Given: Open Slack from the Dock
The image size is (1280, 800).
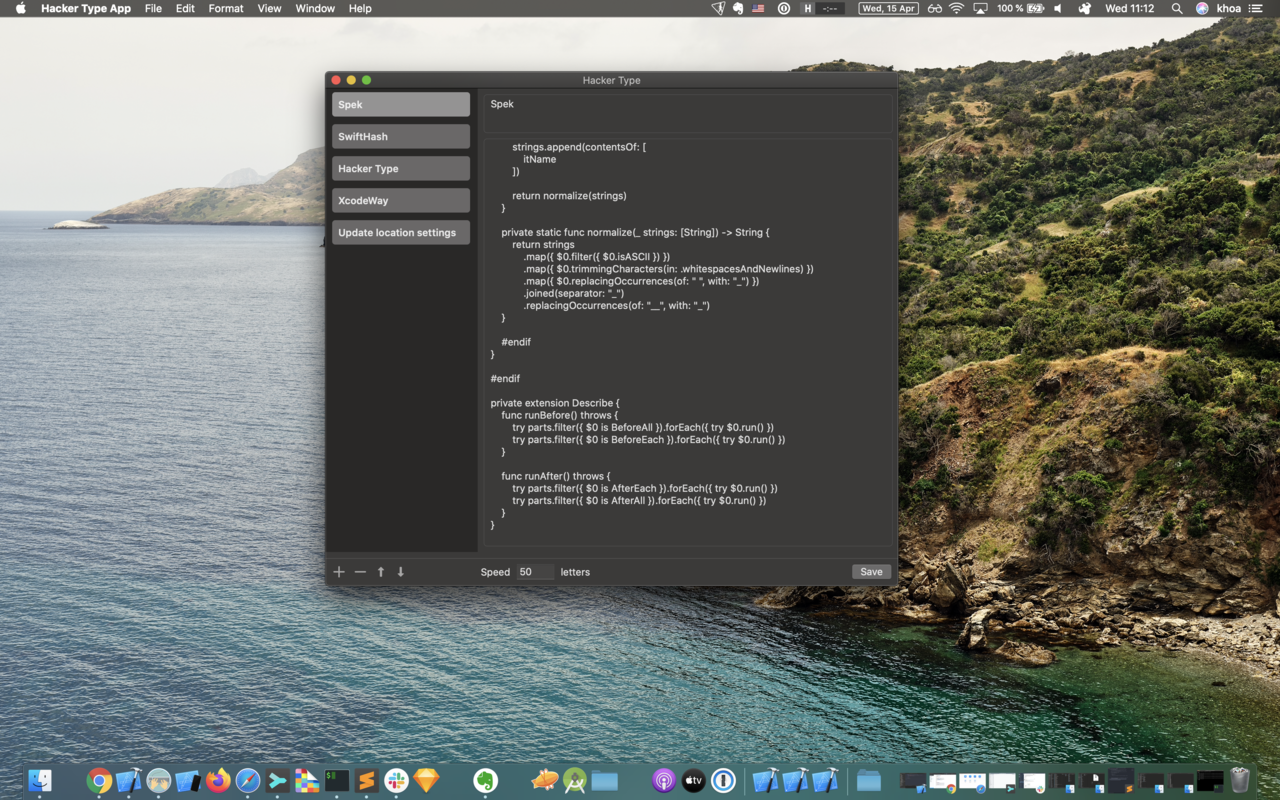Looking at the screenshot, I should click(397, 780).
